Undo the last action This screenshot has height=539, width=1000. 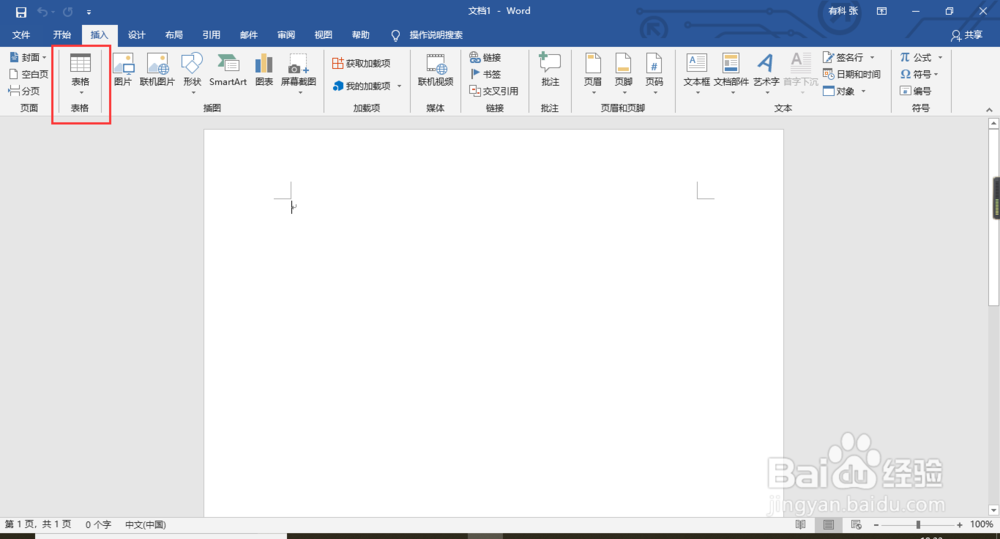tap(42, 11)
